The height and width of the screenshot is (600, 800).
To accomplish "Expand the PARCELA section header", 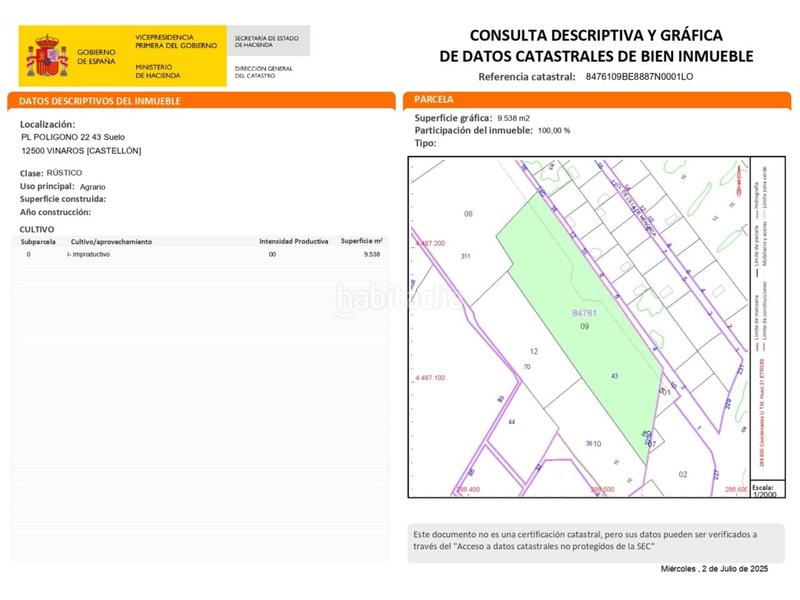I will click(432, 100).
